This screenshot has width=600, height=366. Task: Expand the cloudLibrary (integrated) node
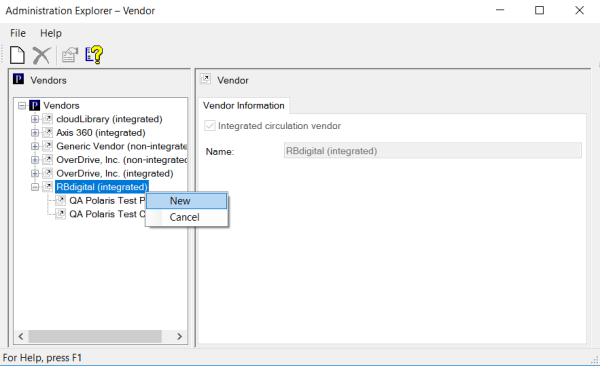tap(35, 119)
